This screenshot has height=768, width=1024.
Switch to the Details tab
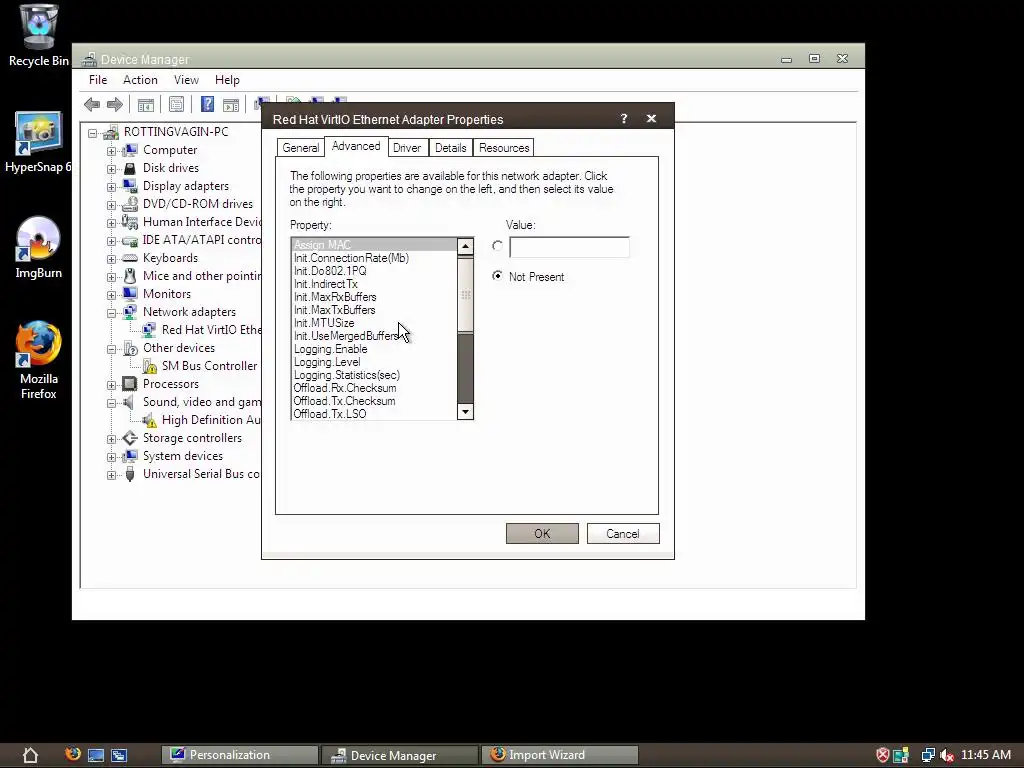[x=451, y=148]
